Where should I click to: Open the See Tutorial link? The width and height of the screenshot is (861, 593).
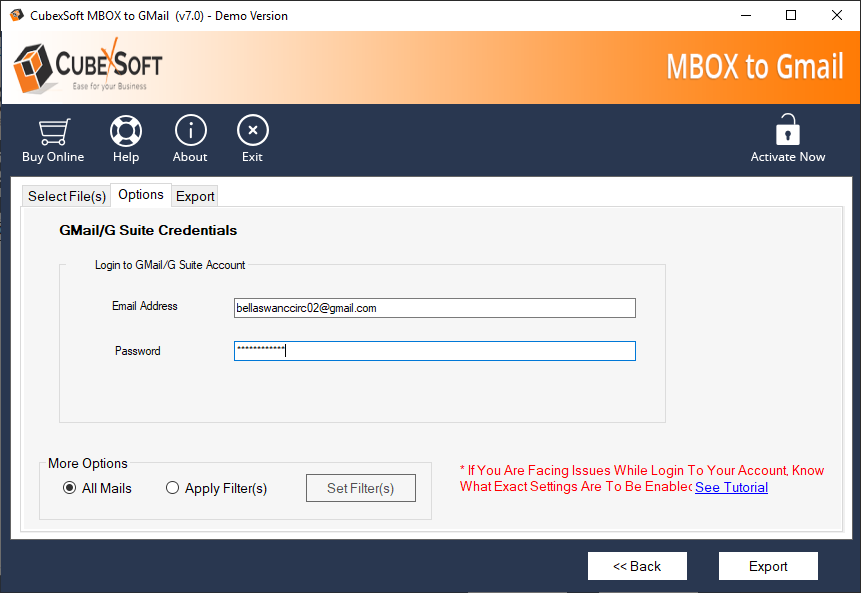(x=731, y=488)
